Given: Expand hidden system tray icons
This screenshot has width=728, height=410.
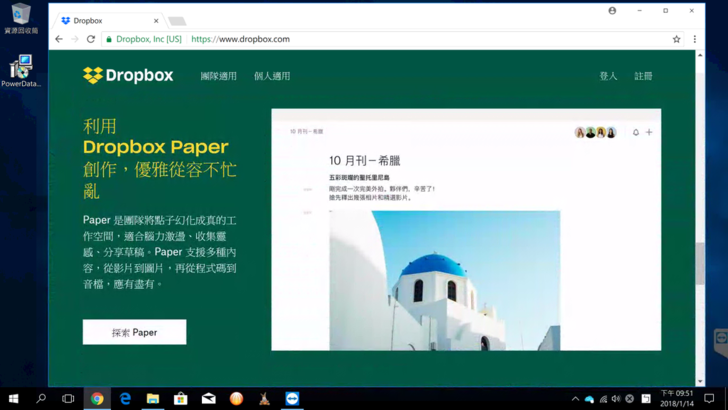Looking at the screenshot, I should [x=575, y=398].
